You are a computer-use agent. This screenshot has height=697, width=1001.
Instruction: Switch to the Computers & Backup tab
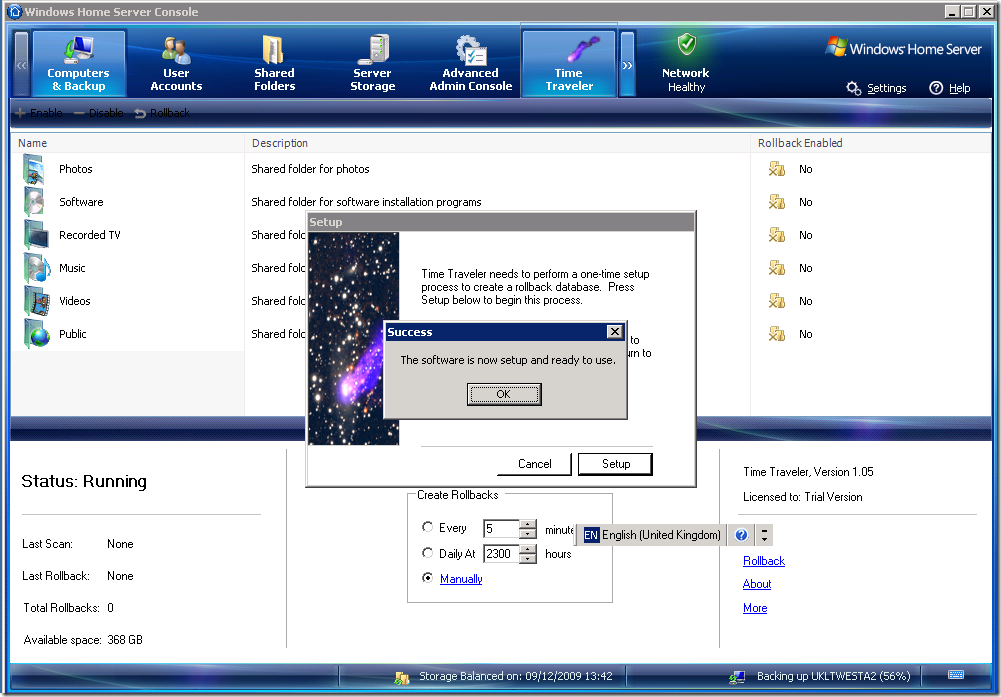pos(79,63)
